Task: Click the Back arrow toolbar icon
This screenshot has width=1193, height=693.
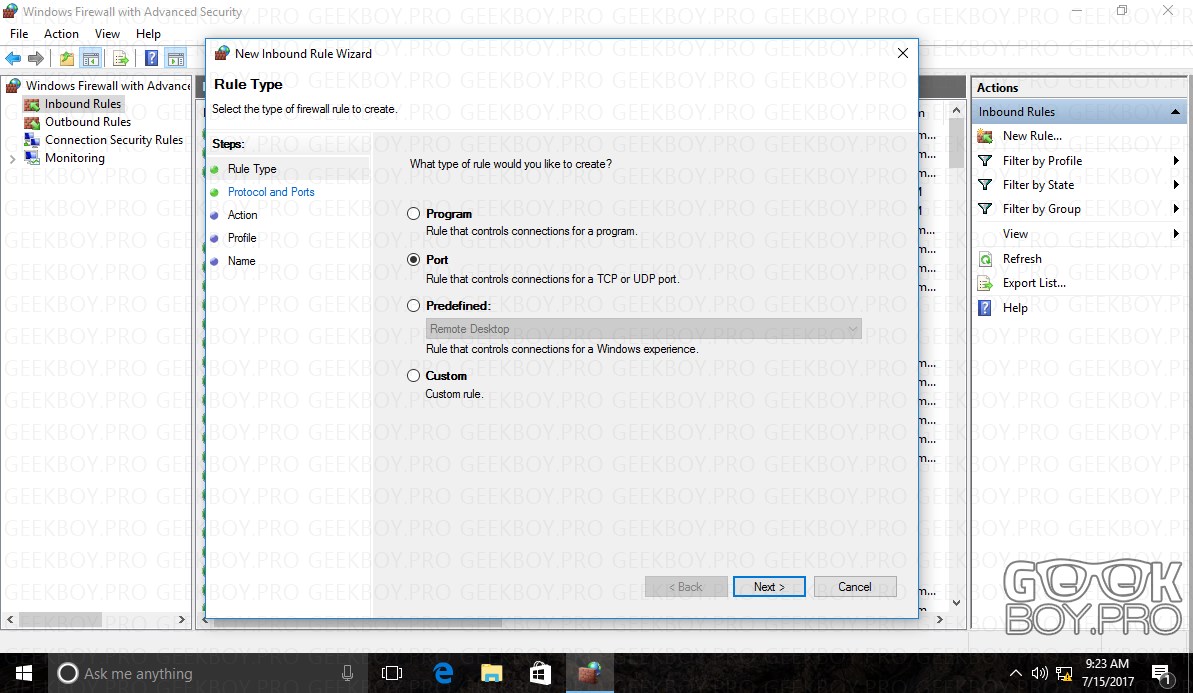Action: (x=13, y=59)
